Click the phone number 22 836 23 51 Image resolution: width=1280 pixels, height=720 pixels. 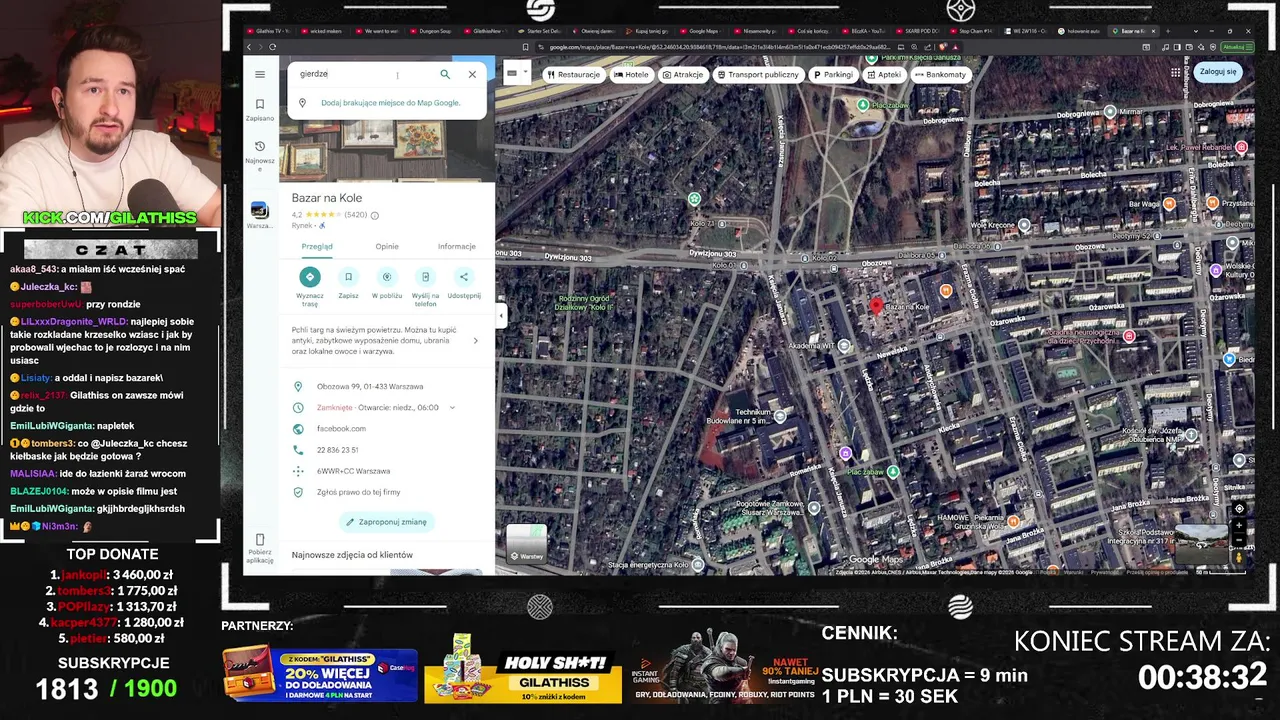click(337, 450)
